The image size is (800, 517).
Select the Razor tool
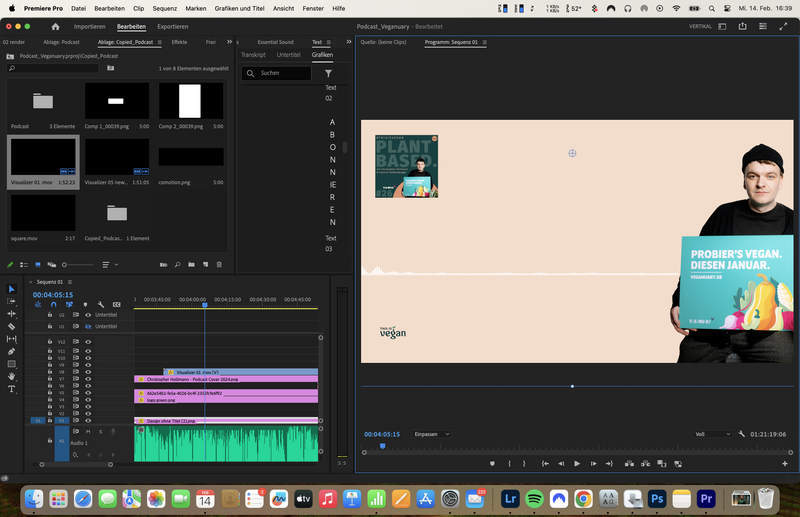click(12, 327)
